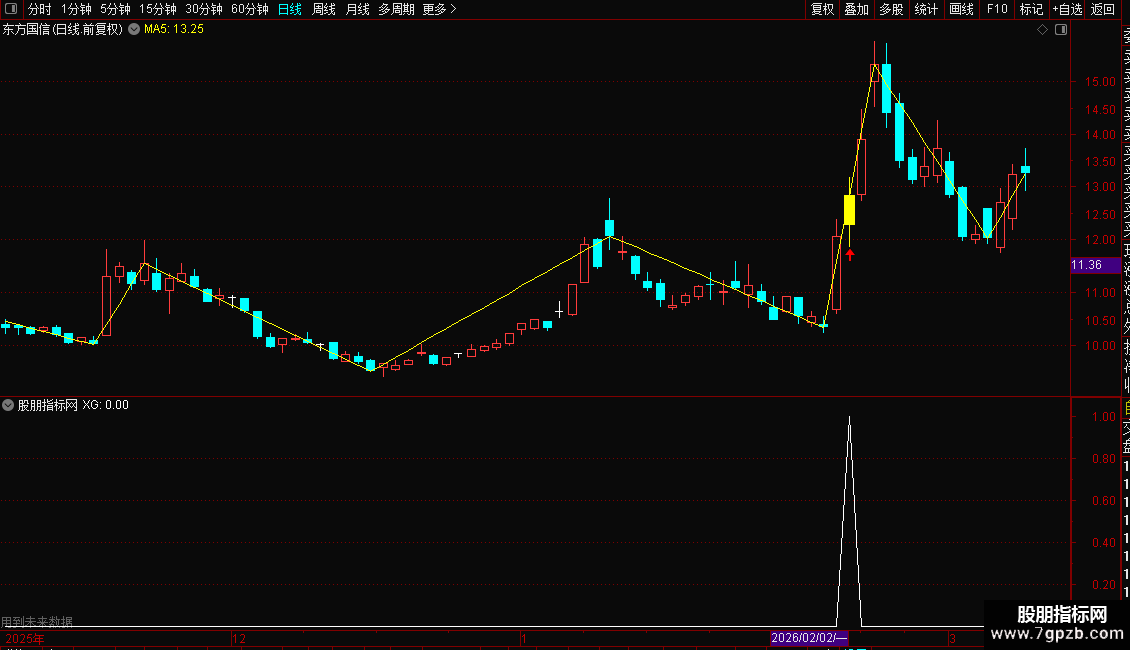Click the month 3 time axis label
The image size is (1130, 650).
coord(952,638)
